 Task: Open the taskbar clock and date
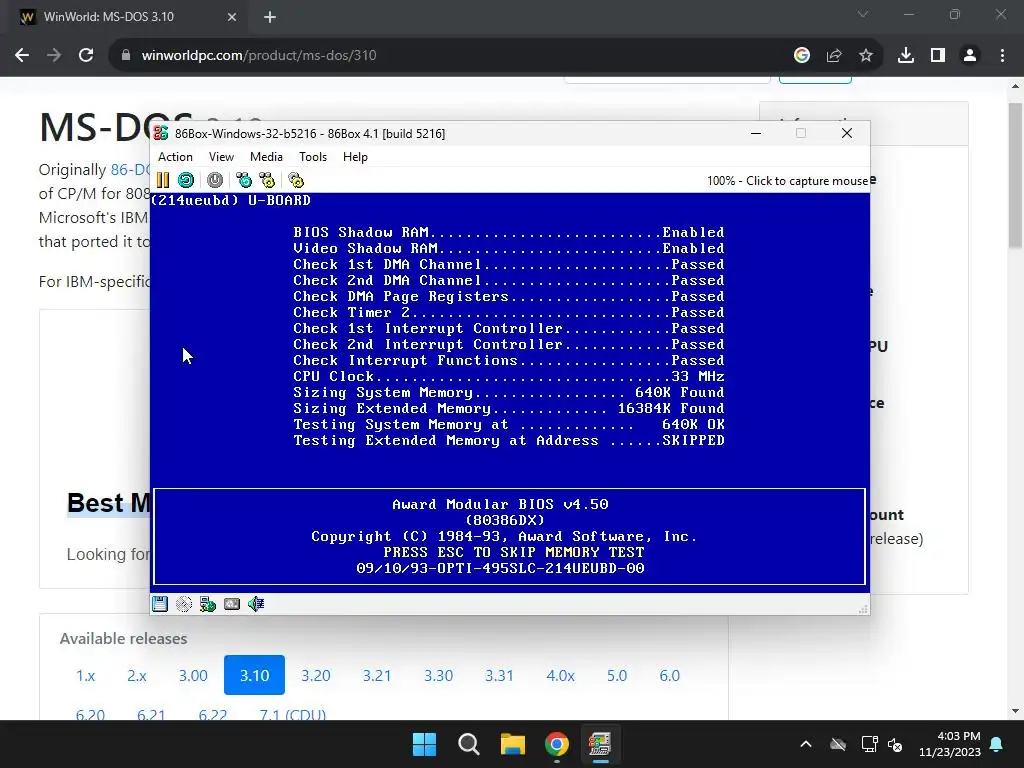pyautogui.click(x=950, y=744)
